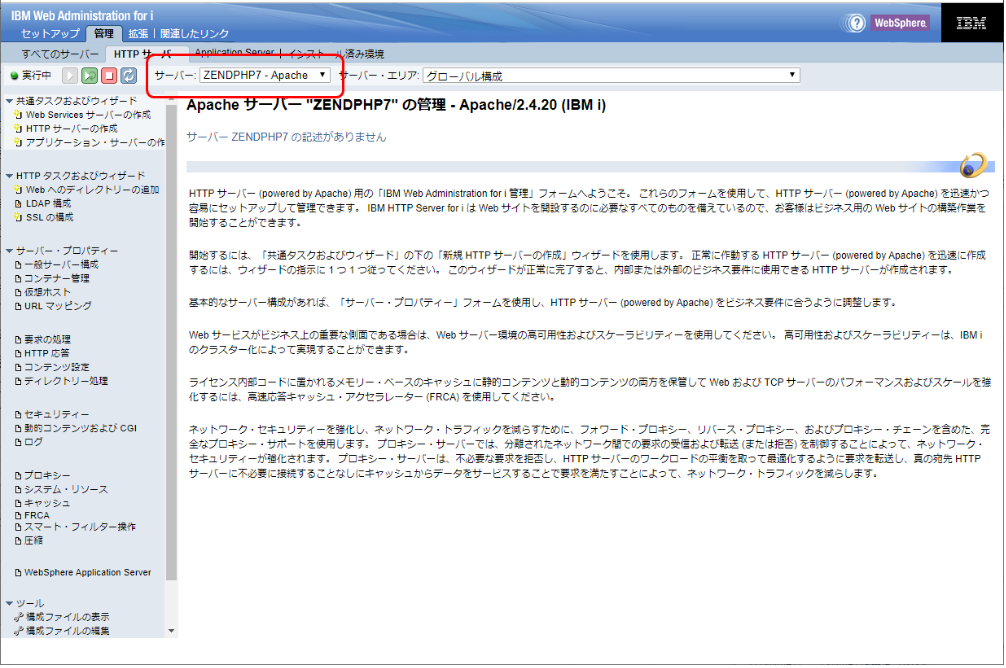This screenshot has height=668, width=1006.
Task: Click the IBM logo
Action: pyautogui.click(x=971, y=23)
